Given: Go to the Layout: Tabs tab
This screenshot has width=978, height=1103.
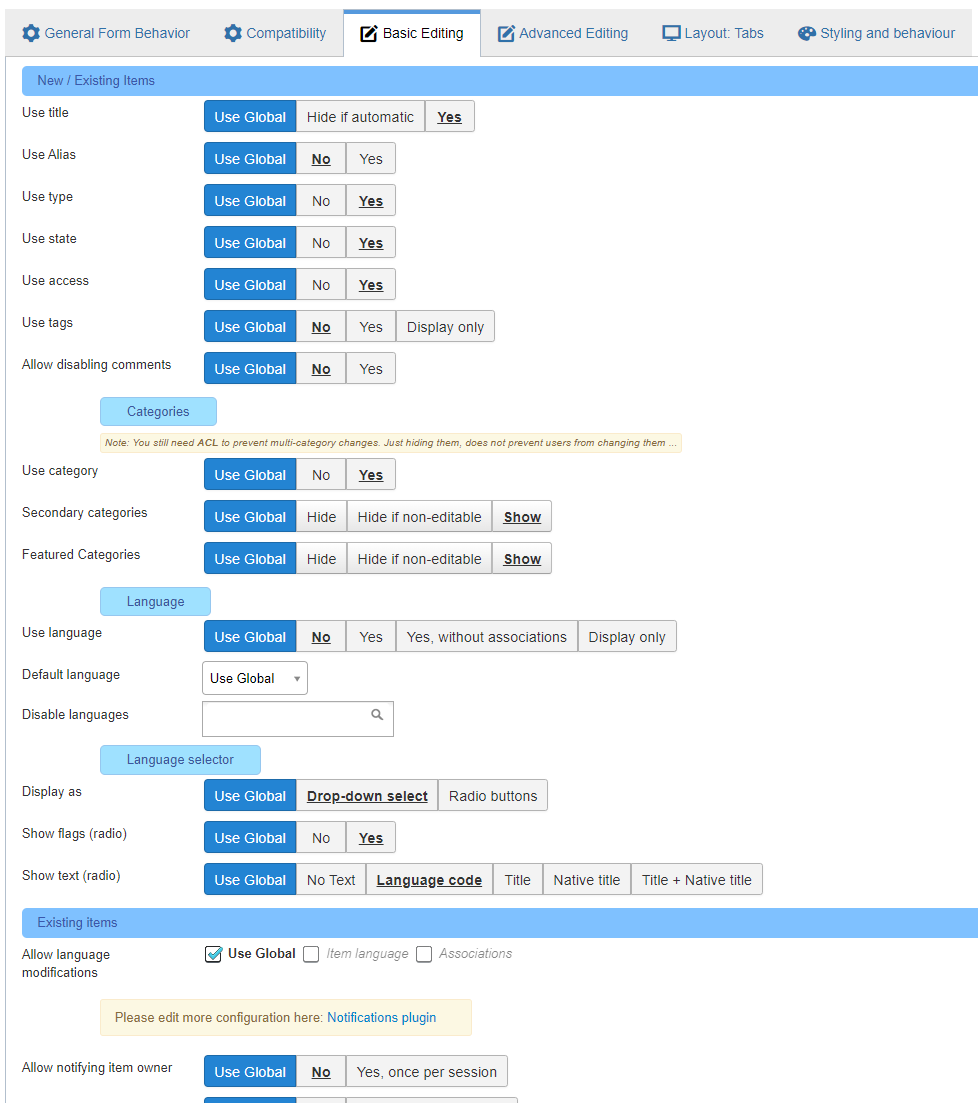Looking at the screenshot, I should [713, 33].
